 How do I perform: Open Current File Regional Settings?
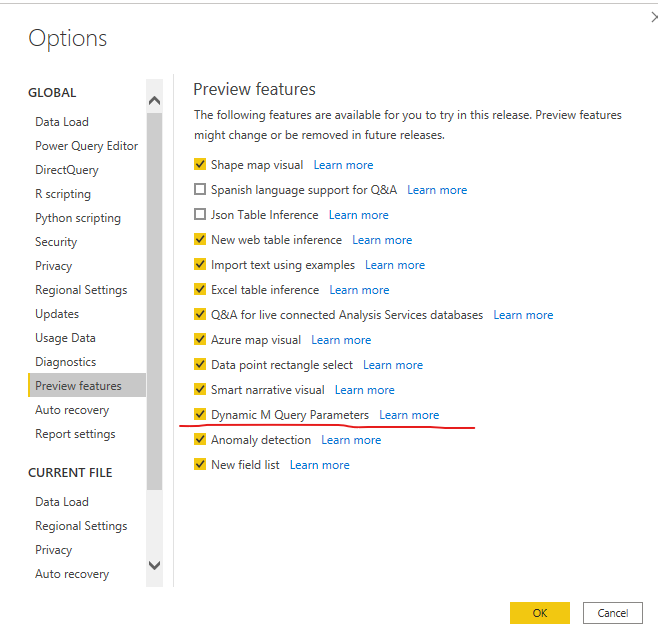(81, 526)
